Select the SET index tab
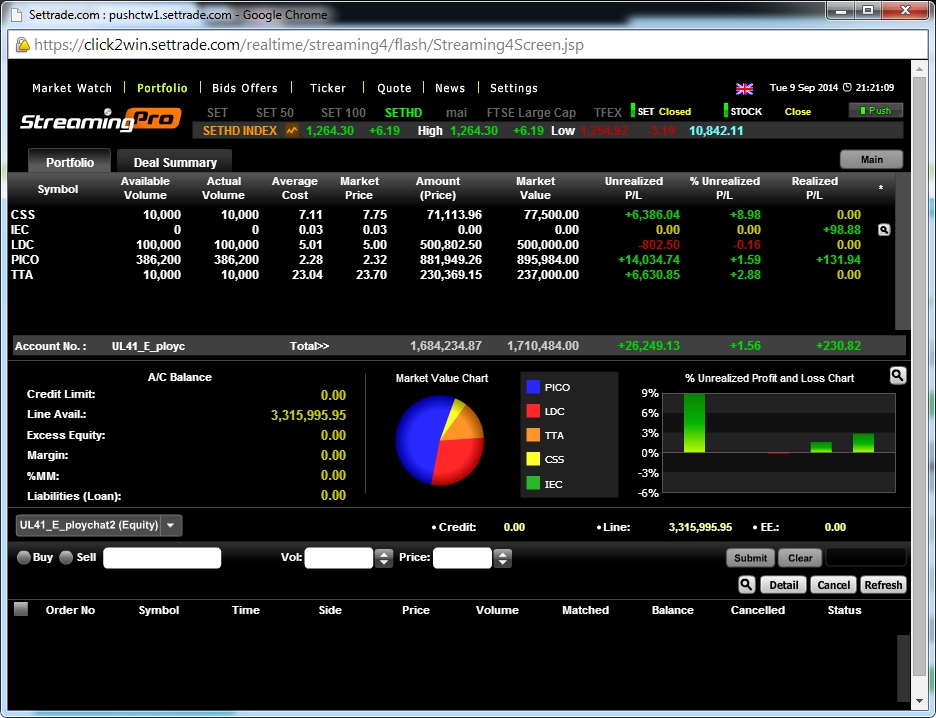 [x=217, y=112]
